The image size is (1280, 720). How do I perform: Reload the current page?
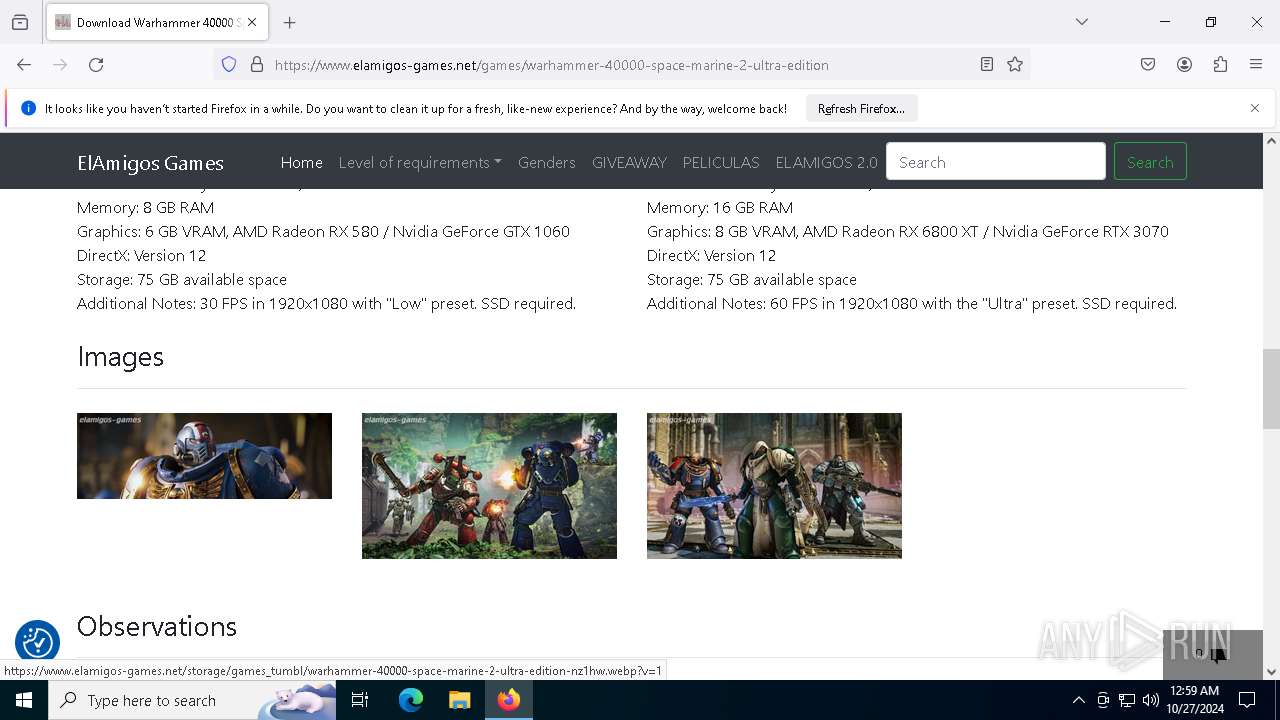point(96,65)
